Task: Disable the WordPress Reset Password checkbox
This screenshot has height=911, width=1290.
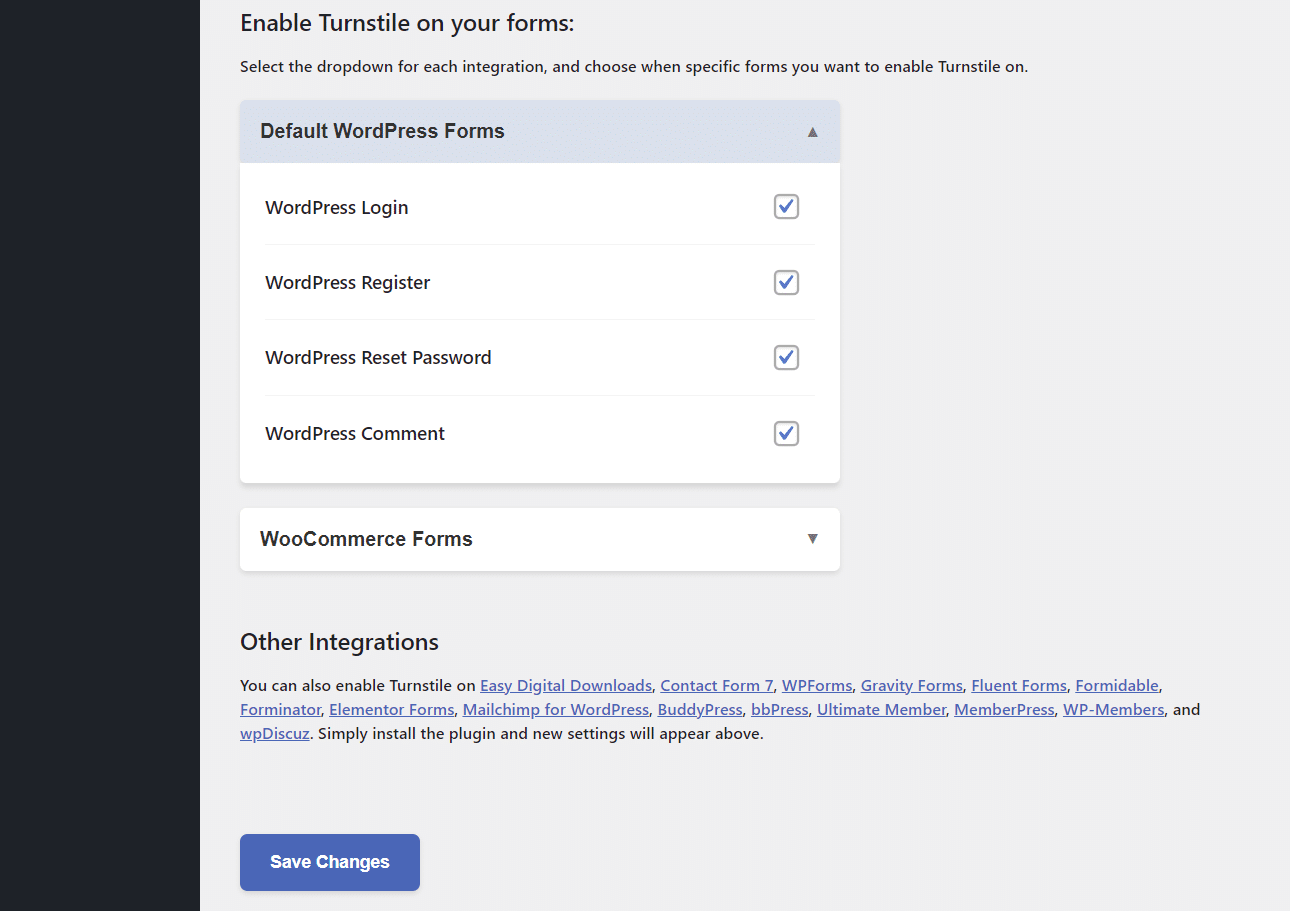Action: (x=786, y=357)
